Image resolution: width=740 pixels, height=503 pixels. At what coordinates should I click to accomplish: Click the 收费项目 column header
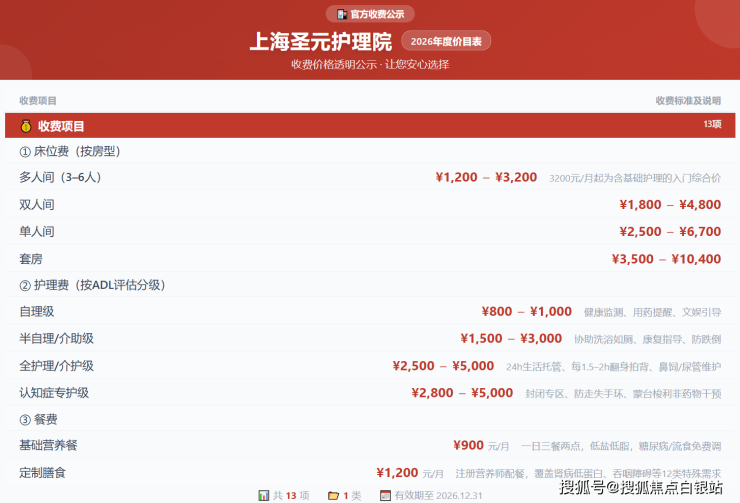[38, 101]
